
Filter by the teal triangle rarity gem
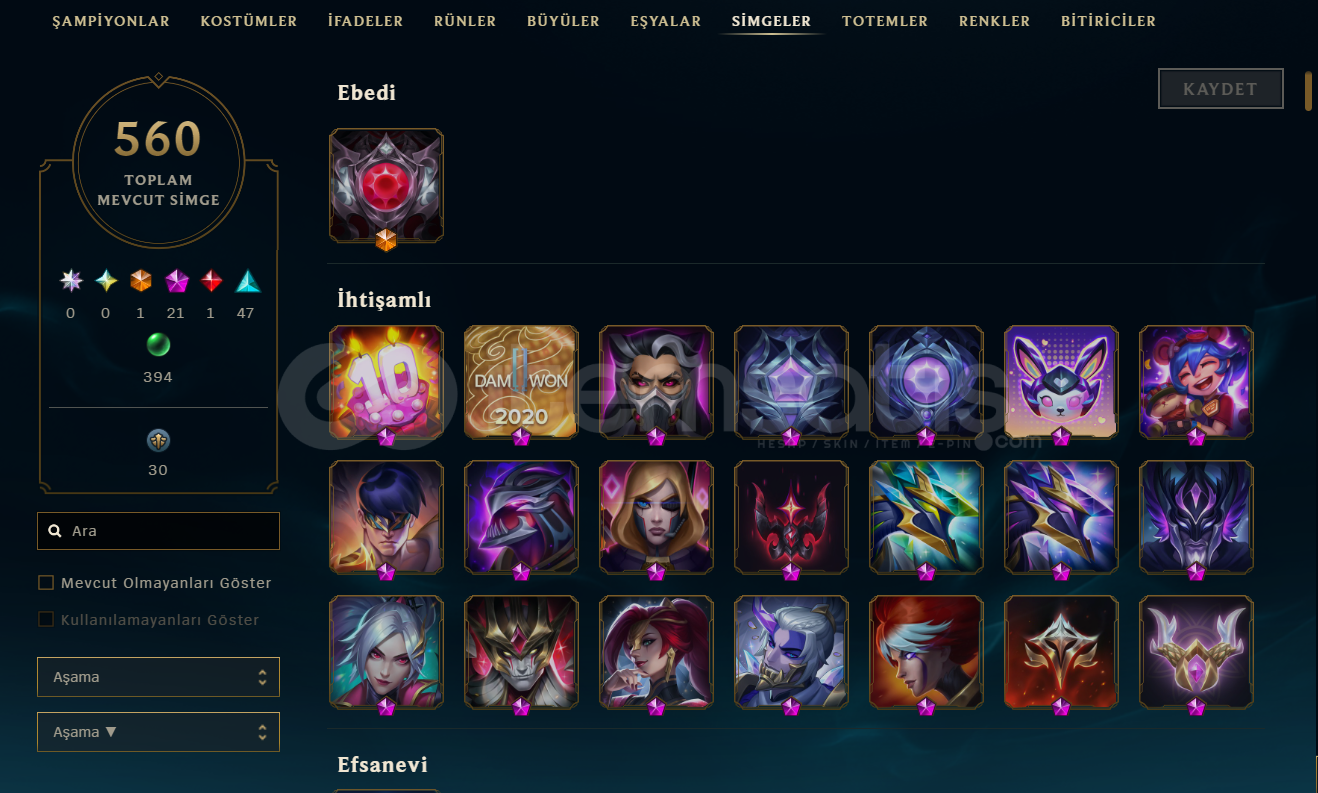(x=247, y=282)
